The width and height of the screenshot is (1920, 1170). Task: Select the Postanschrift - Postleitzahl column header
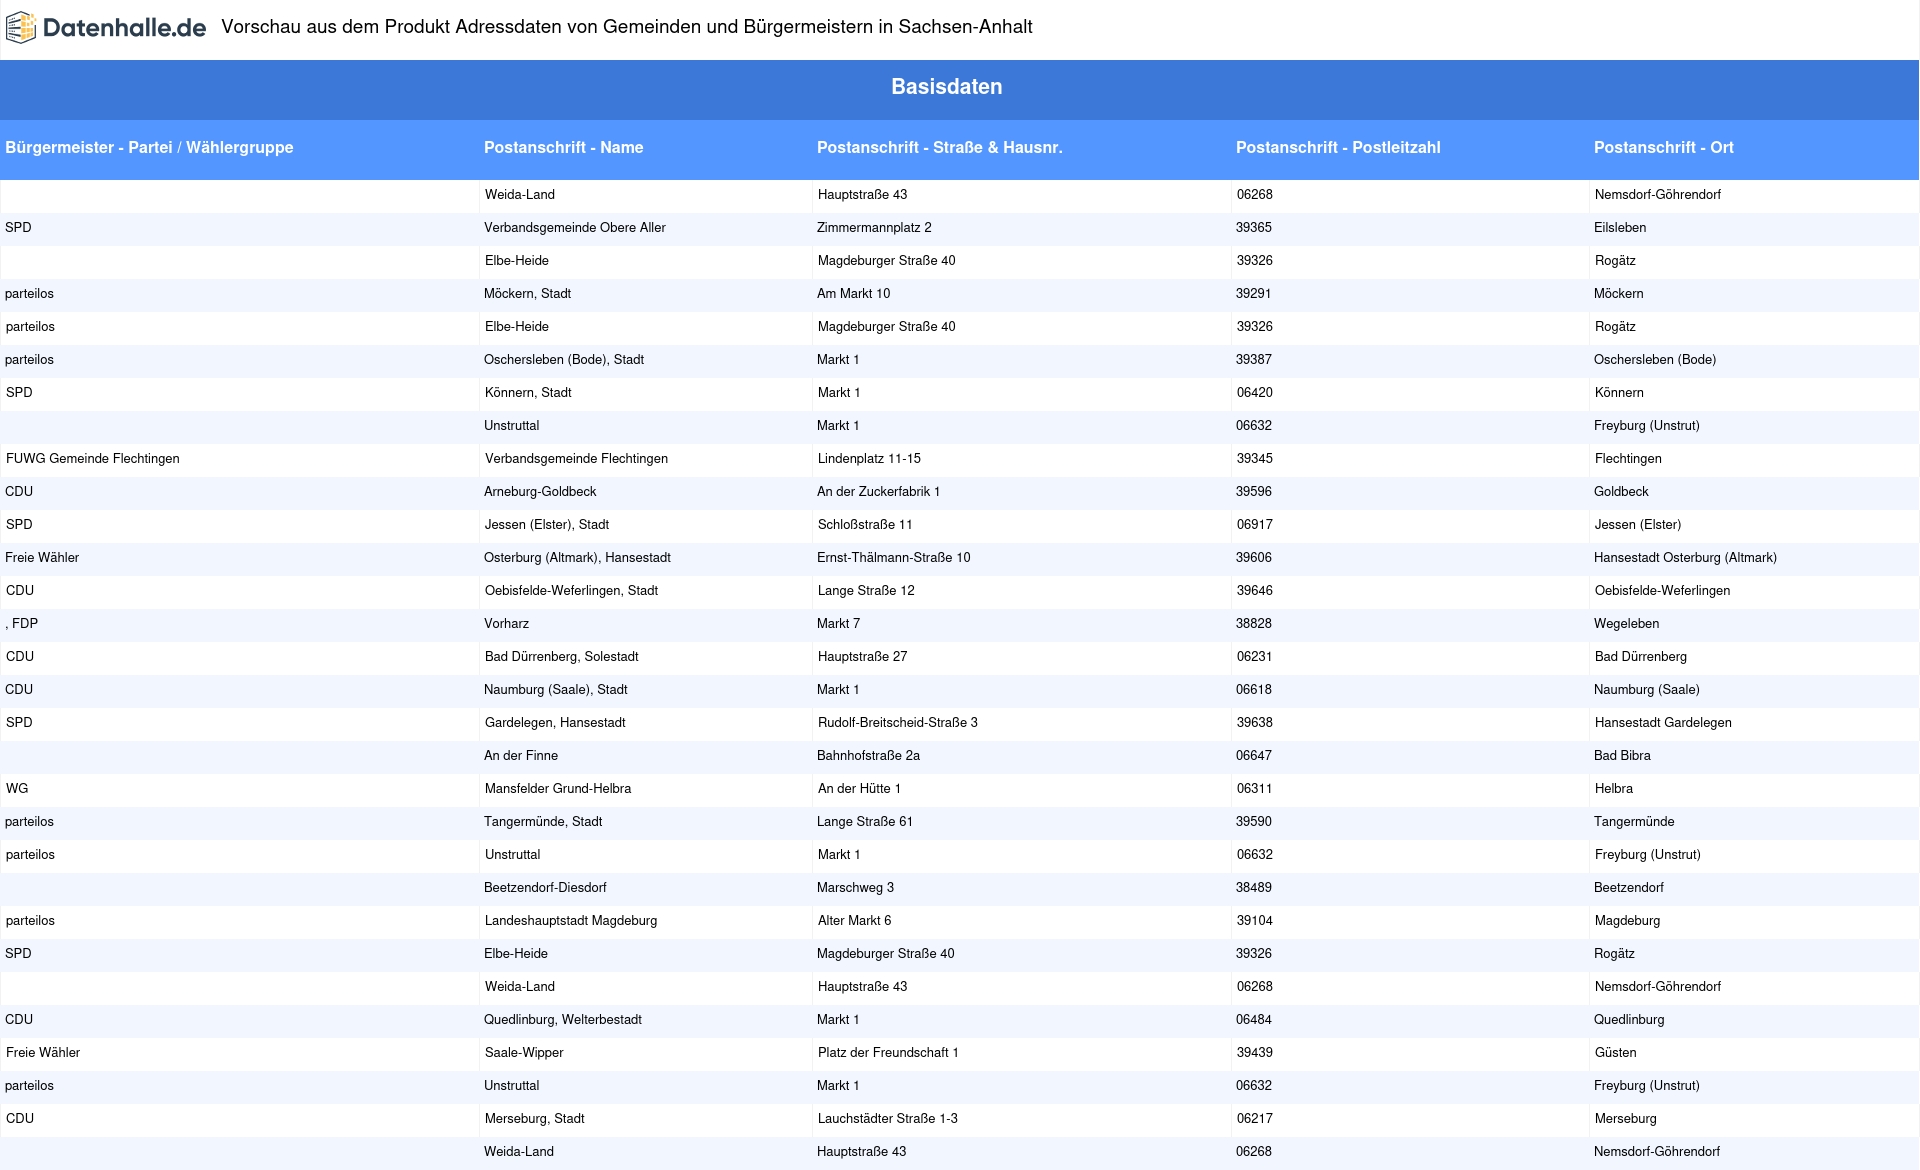click(1338, 148)
